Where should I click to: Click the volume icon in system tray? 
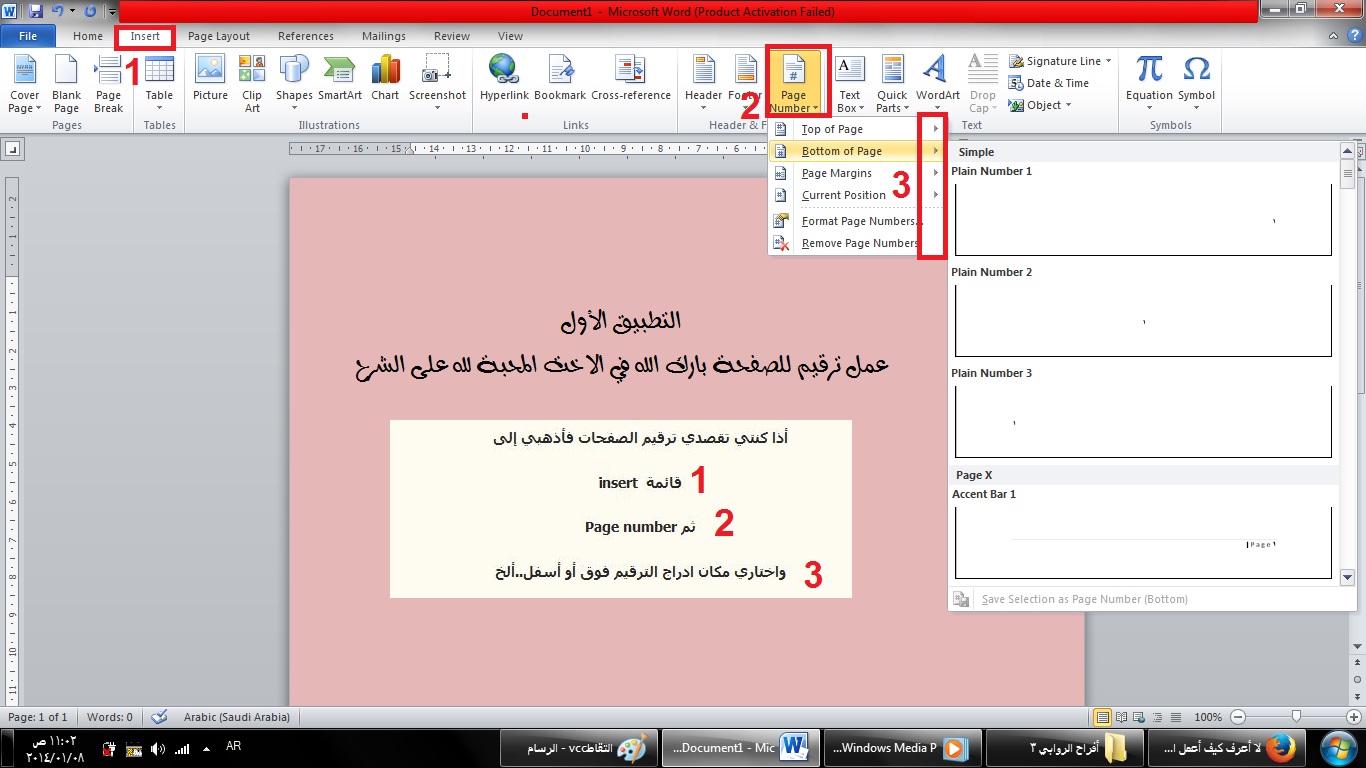[x=159, y=748]
